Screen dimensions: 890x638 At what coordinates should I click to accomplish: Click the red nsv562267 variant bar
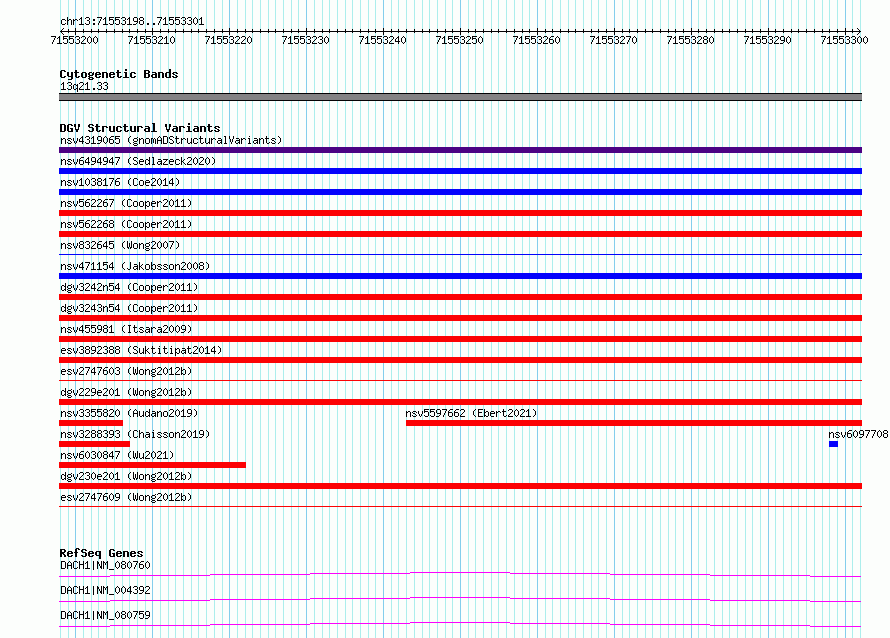click(x=460, y=213)
